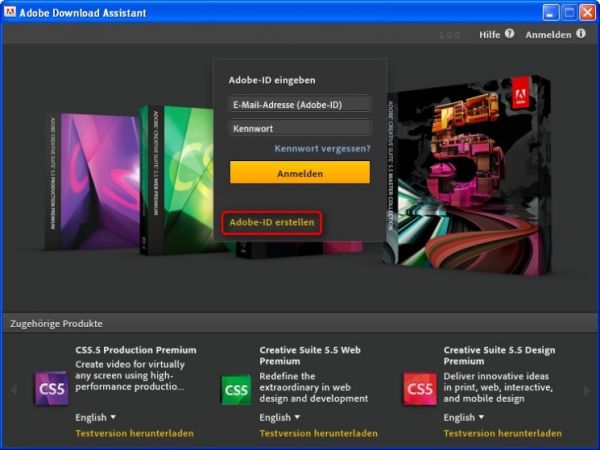Click the Adobe-ID eingeben heading
The width and height of the screenshot is (600, 450).
click(x=272, y=80)
